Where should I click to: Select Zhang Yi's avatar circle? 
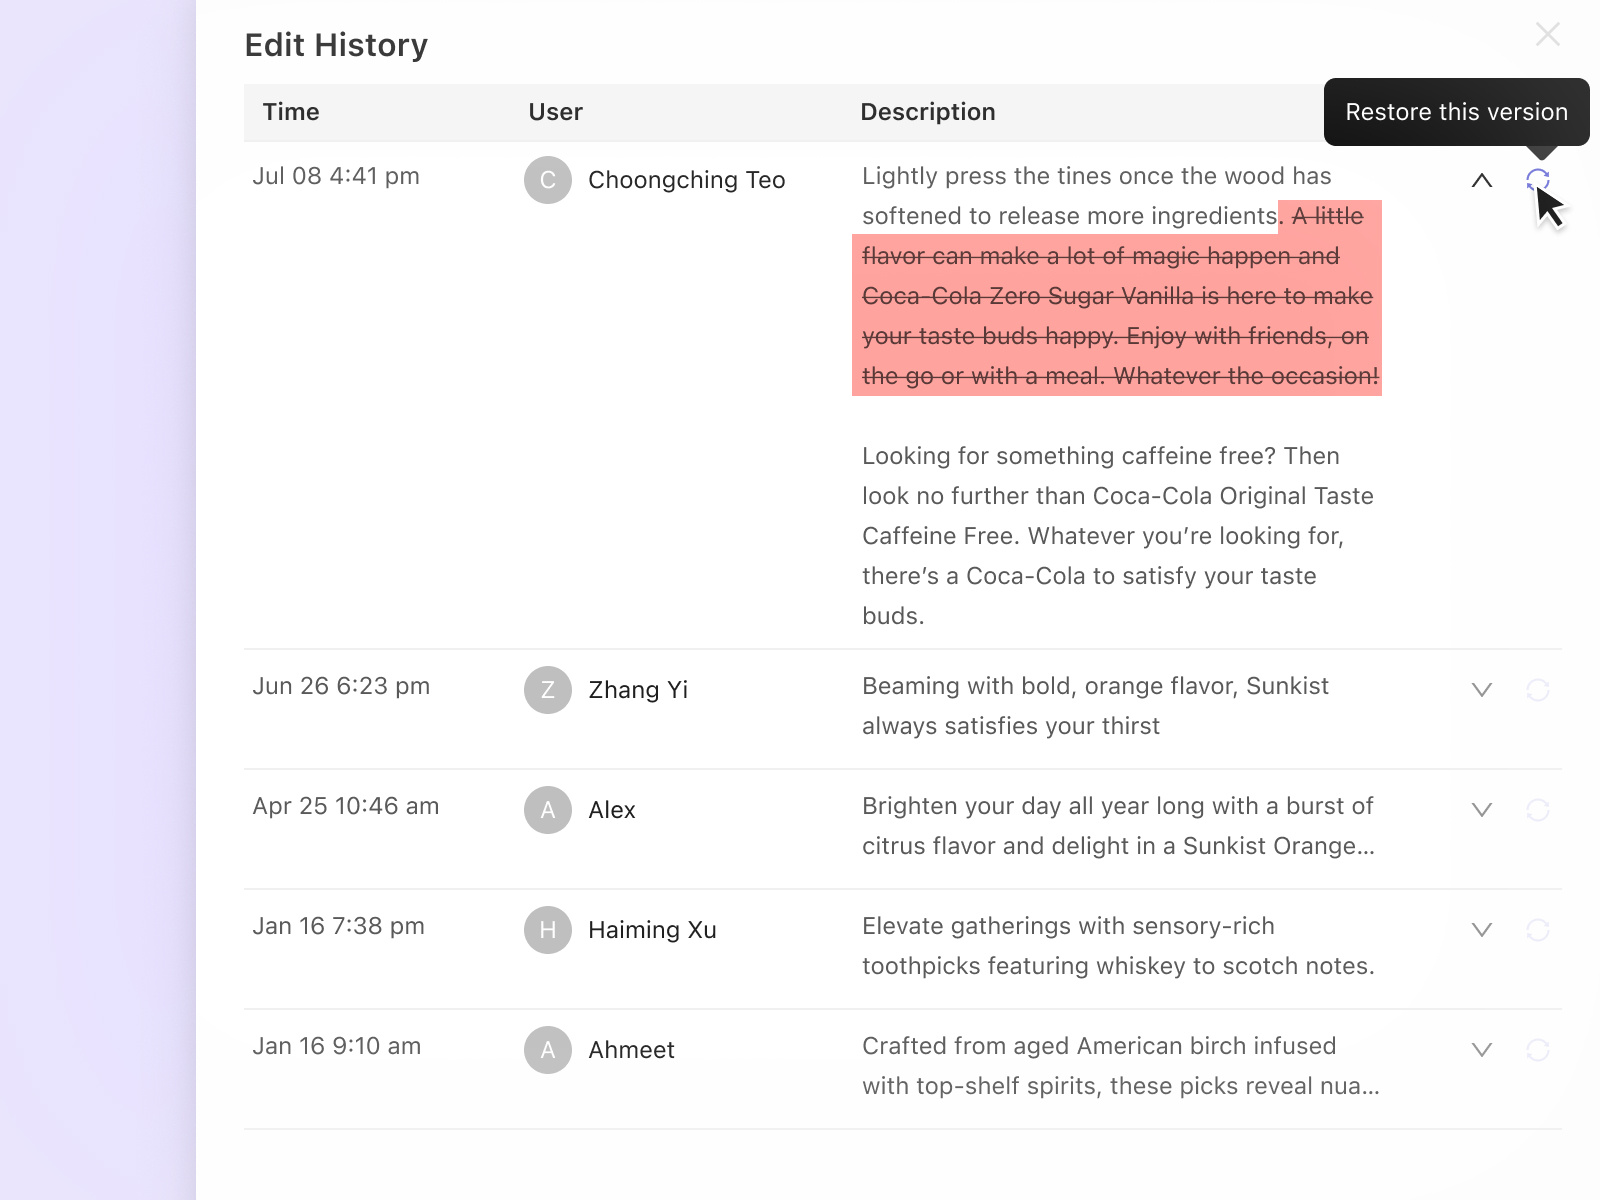point(548,690)
